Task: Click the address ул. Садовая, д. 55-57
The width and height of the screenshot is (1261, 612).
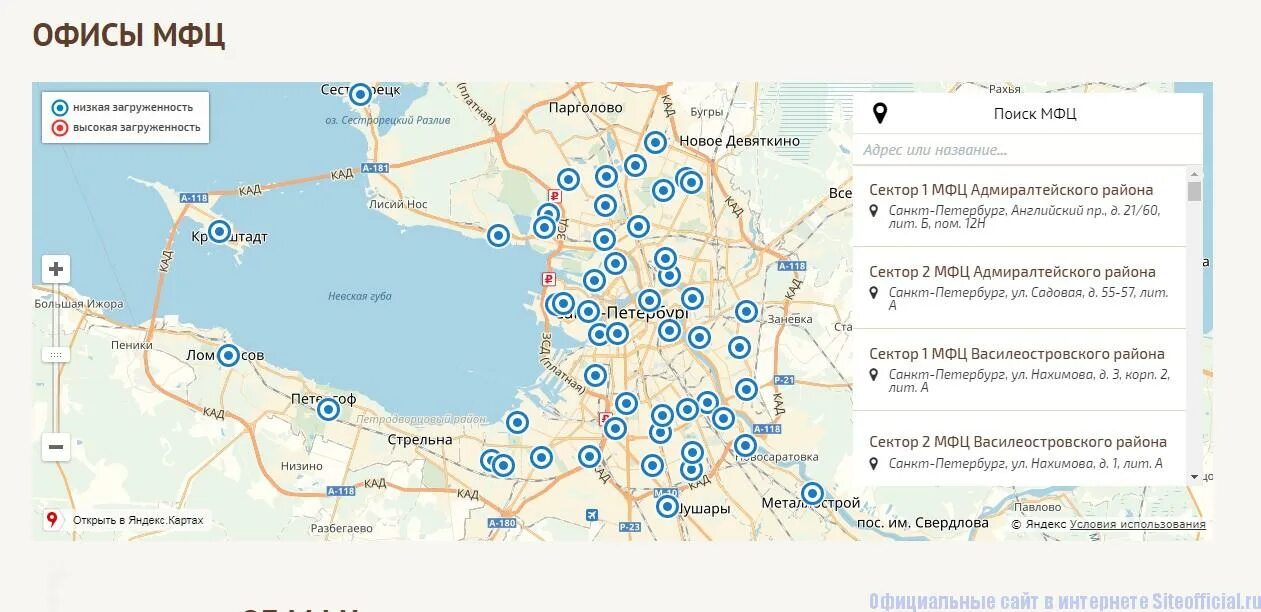Action: pos(1074,293)
